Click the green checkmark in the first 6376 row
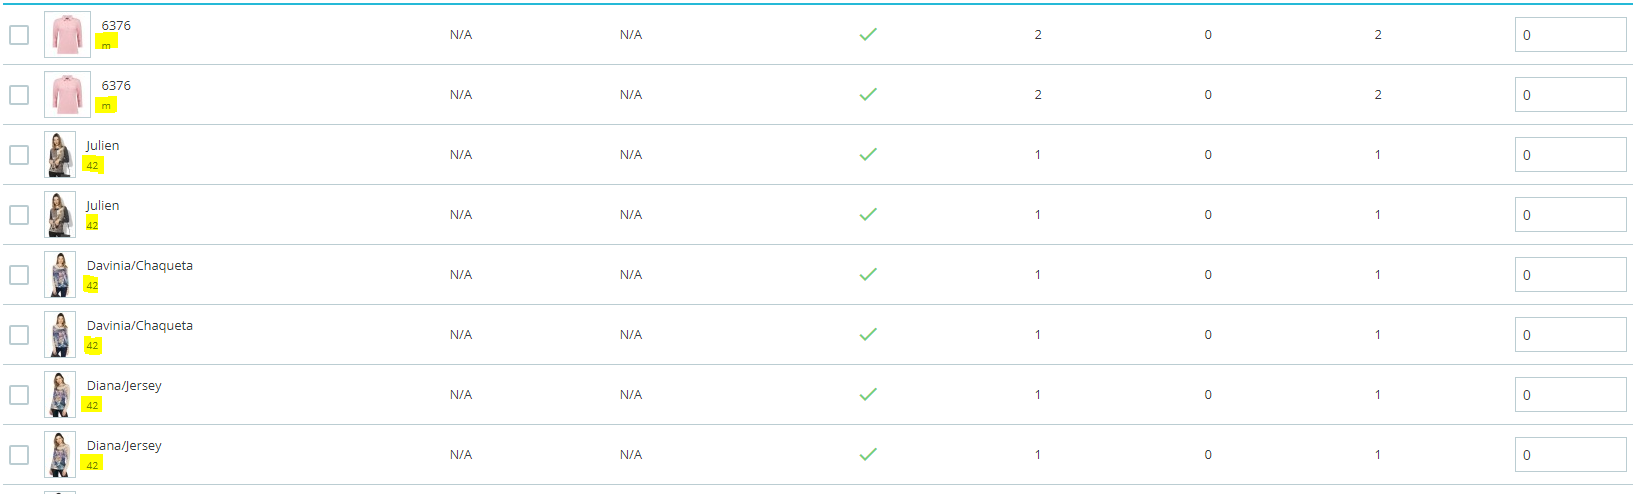 point(868,34)
